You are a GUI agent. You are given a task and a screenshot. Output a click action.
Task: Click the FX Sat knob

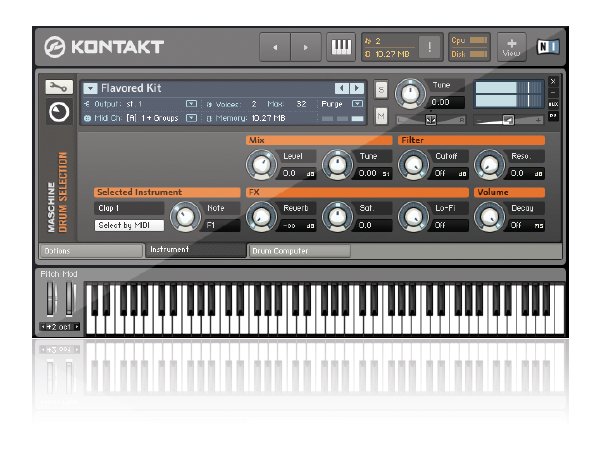pyautogui.click(x=337, y=217)
